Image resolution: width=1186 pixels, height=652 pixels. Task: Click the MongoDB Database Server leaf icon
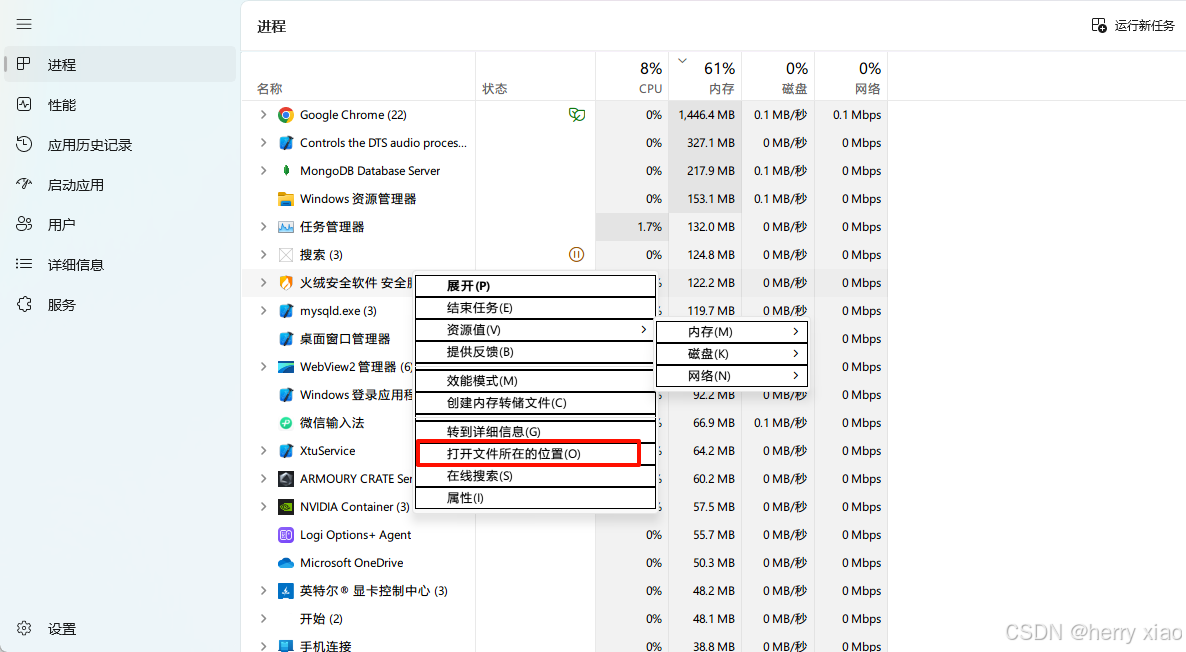(x=286, y=171)
